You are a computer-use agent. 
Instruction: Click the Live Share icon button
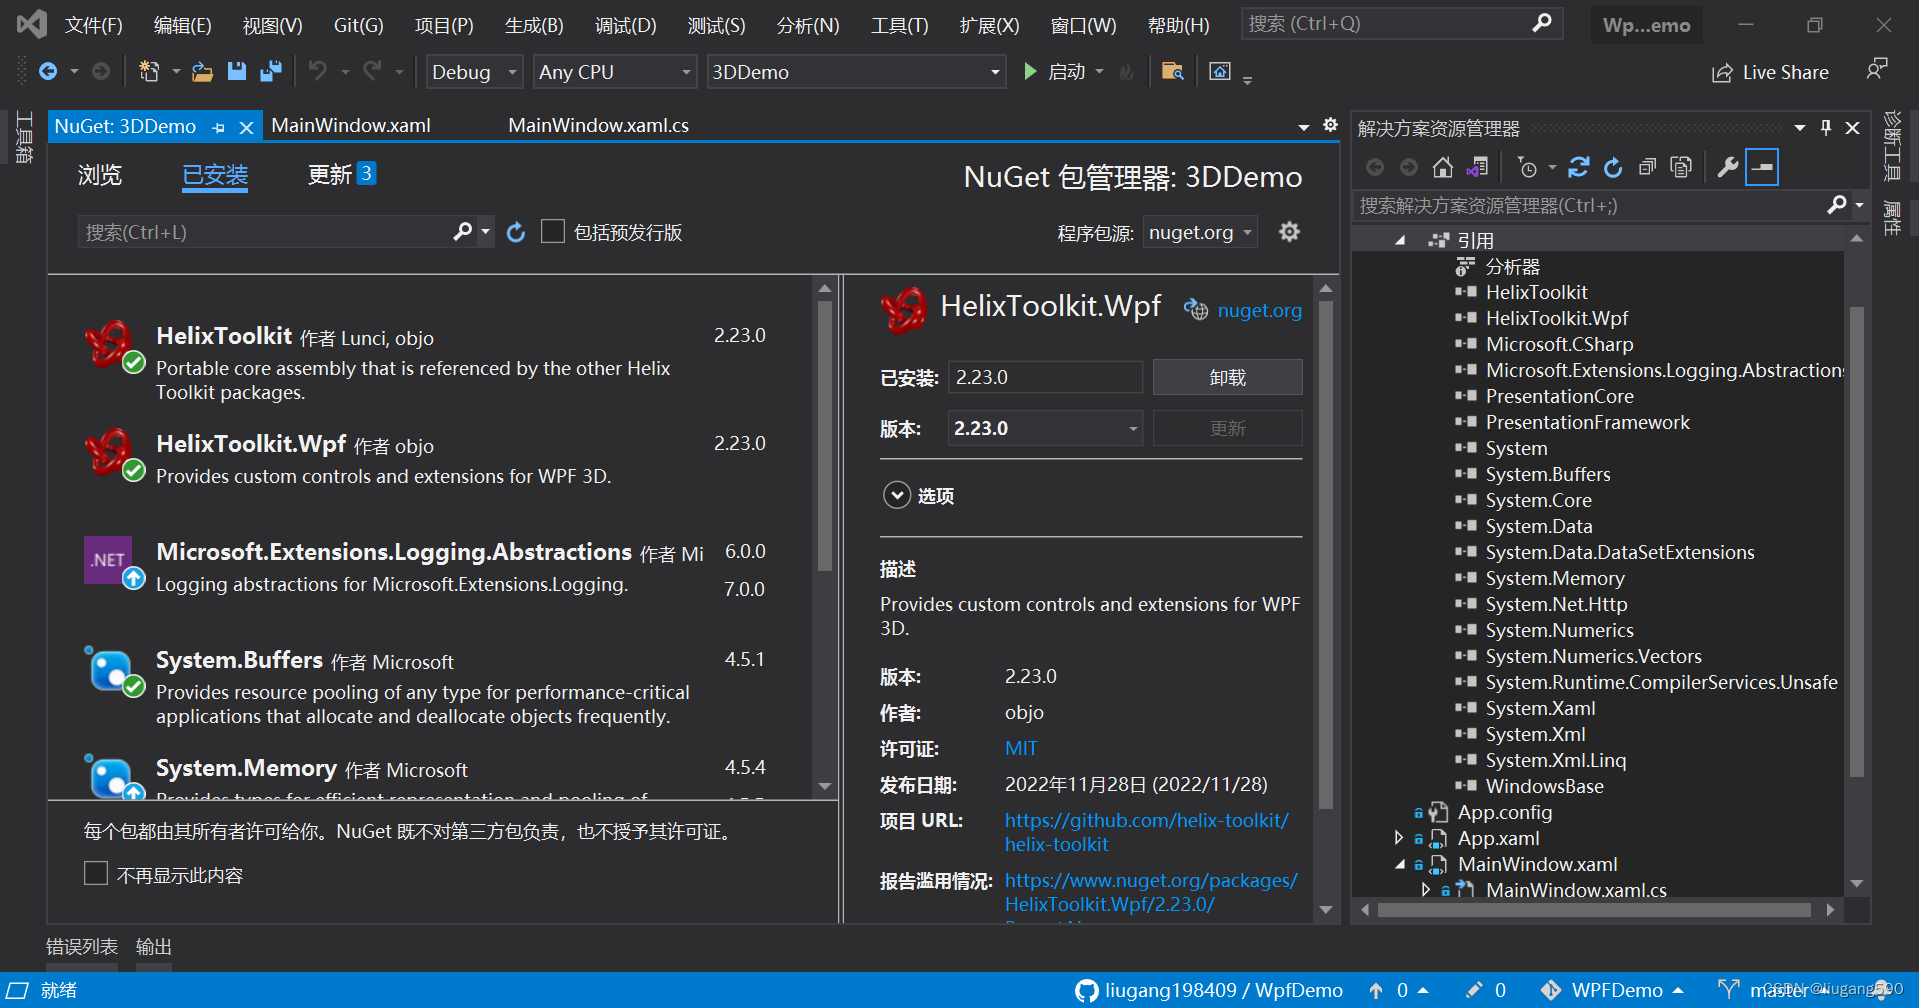coord(1721,73)
